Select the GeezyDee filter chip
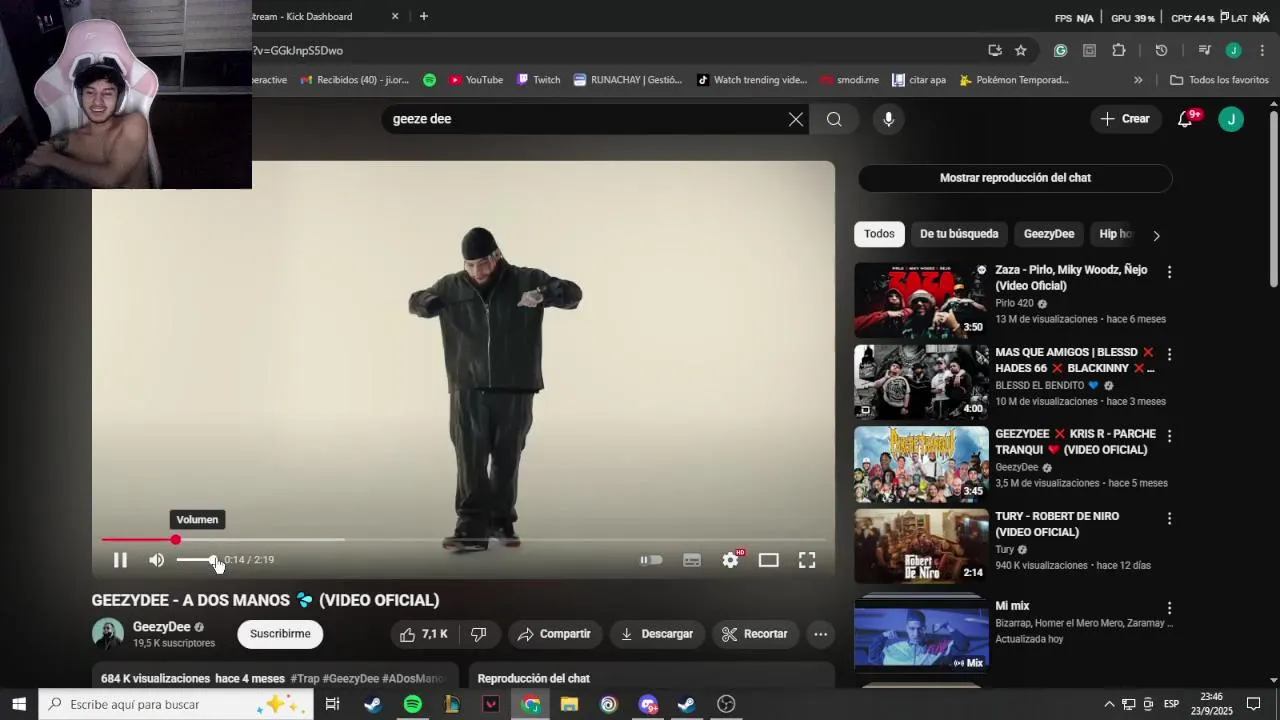This screenshot has width=1280, height=720. 1049,234
